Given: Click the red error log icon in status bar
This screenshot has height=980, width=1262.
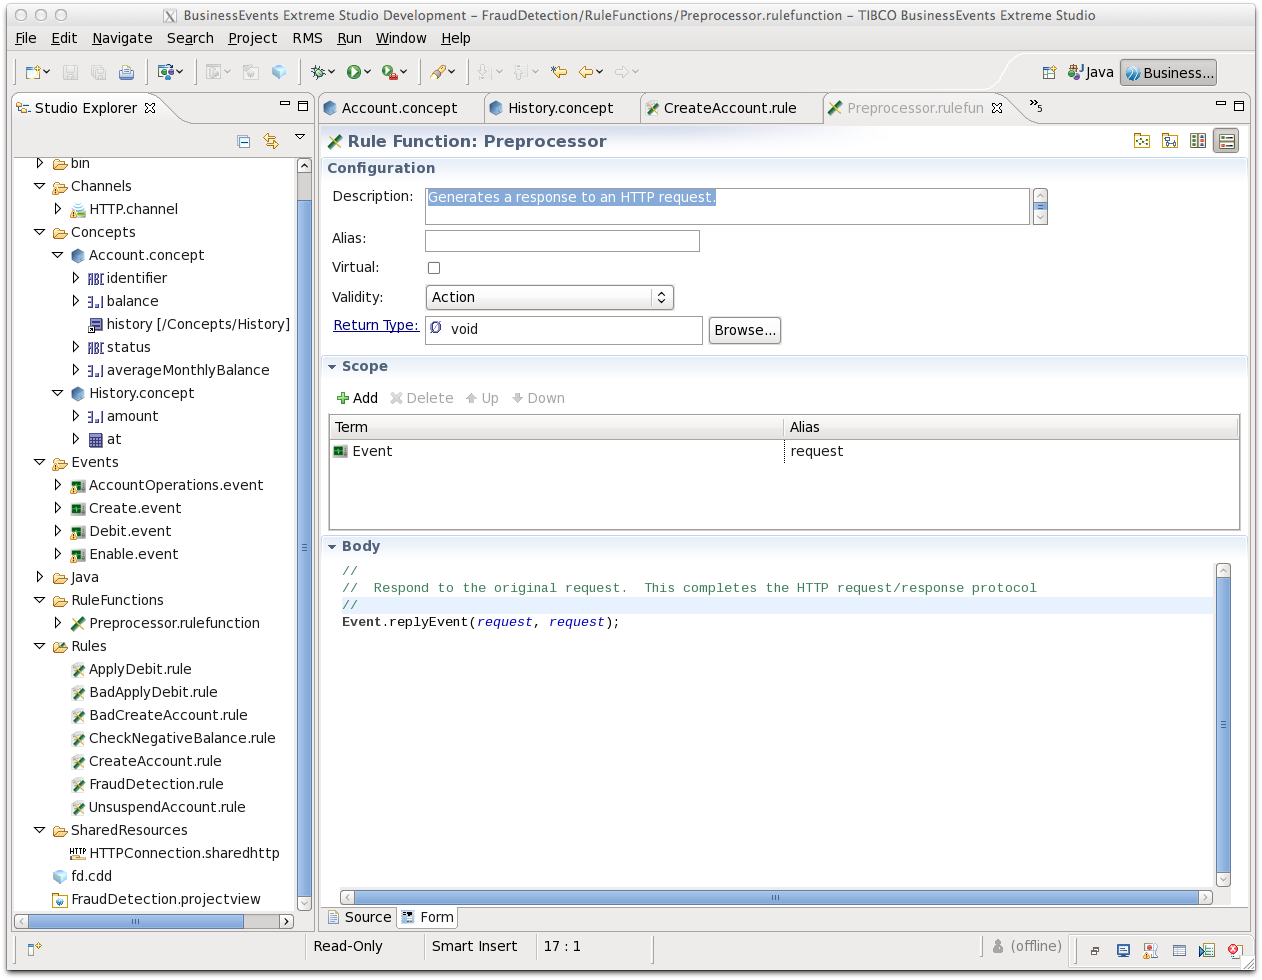Looking at the screenshot, I should 1234,950.
